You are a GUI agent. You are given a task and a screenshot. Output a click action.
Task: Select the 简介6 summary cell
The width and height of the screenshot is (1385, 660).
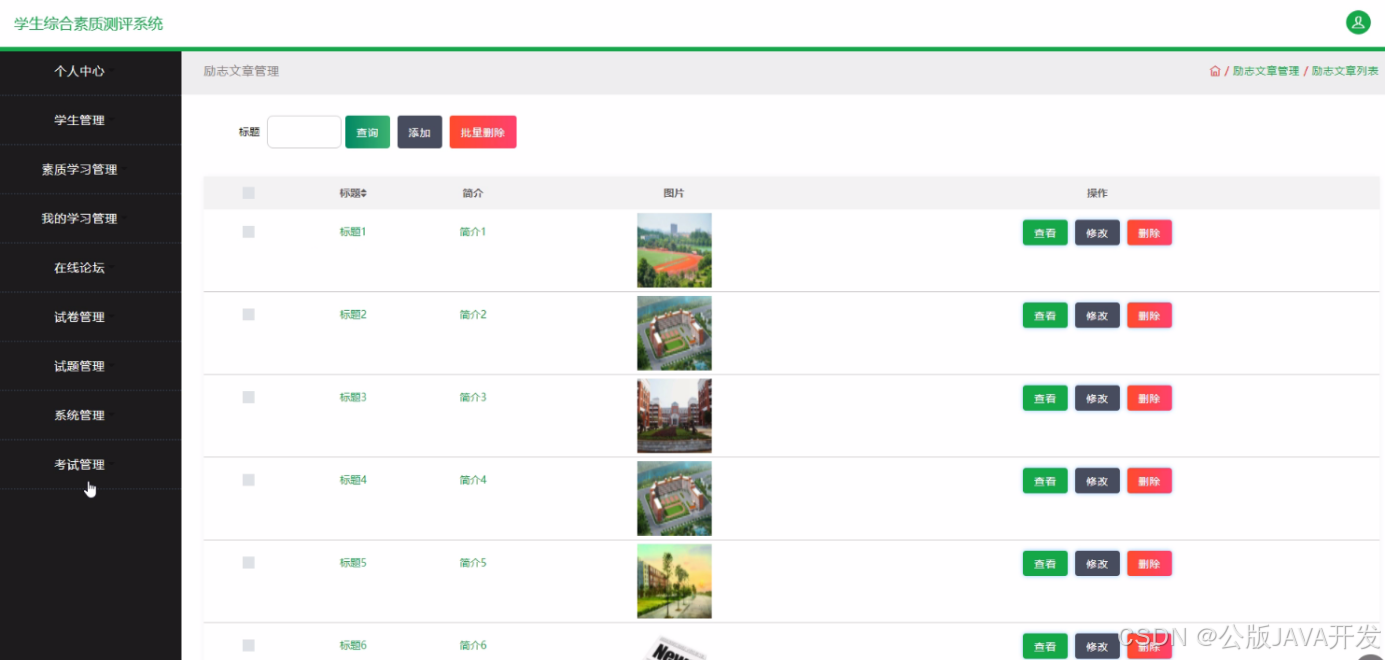click(473, 646)
